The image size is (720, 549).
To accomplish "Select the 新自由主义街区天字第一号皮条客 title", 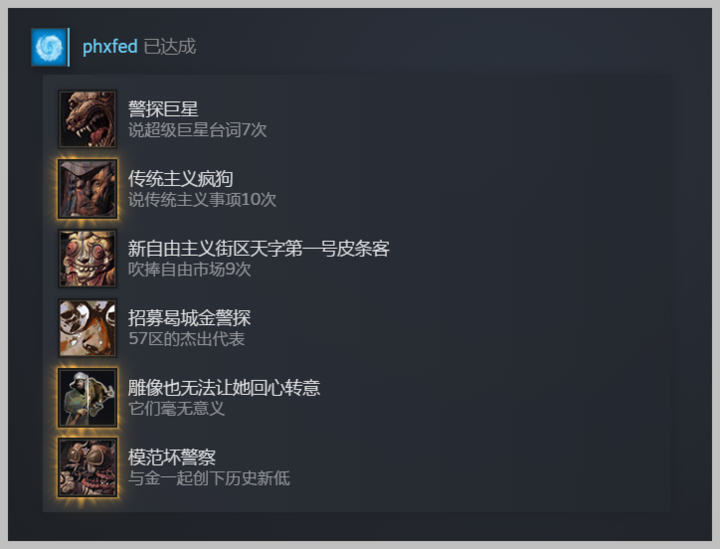I will pos(259,248).
